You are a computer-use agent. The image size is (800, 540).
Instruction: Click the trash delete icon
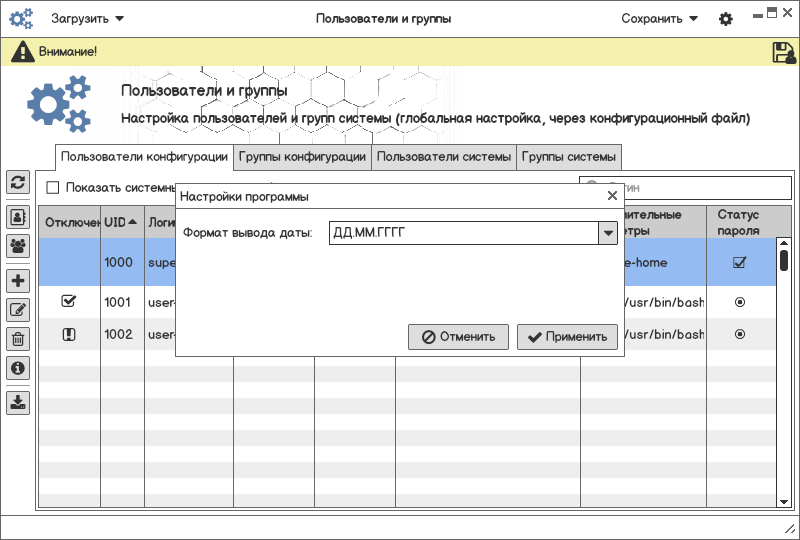tap(18, 339)
